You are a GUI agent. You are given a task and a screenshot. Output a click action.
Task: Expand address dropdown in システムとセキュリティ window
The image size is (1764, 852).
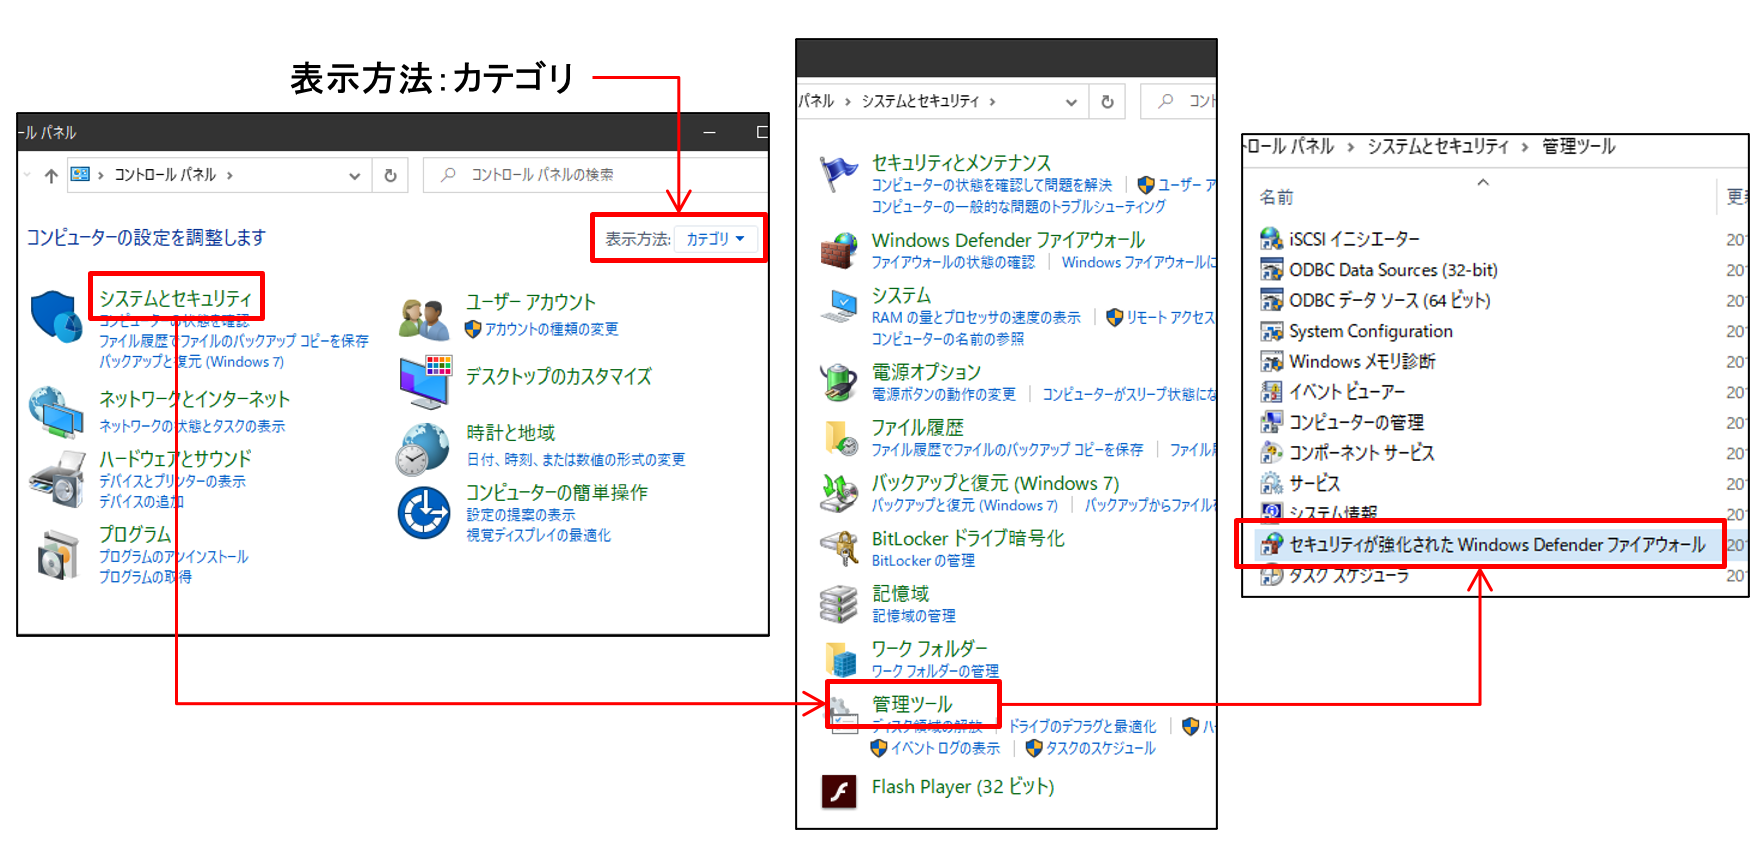point(1071,102)
